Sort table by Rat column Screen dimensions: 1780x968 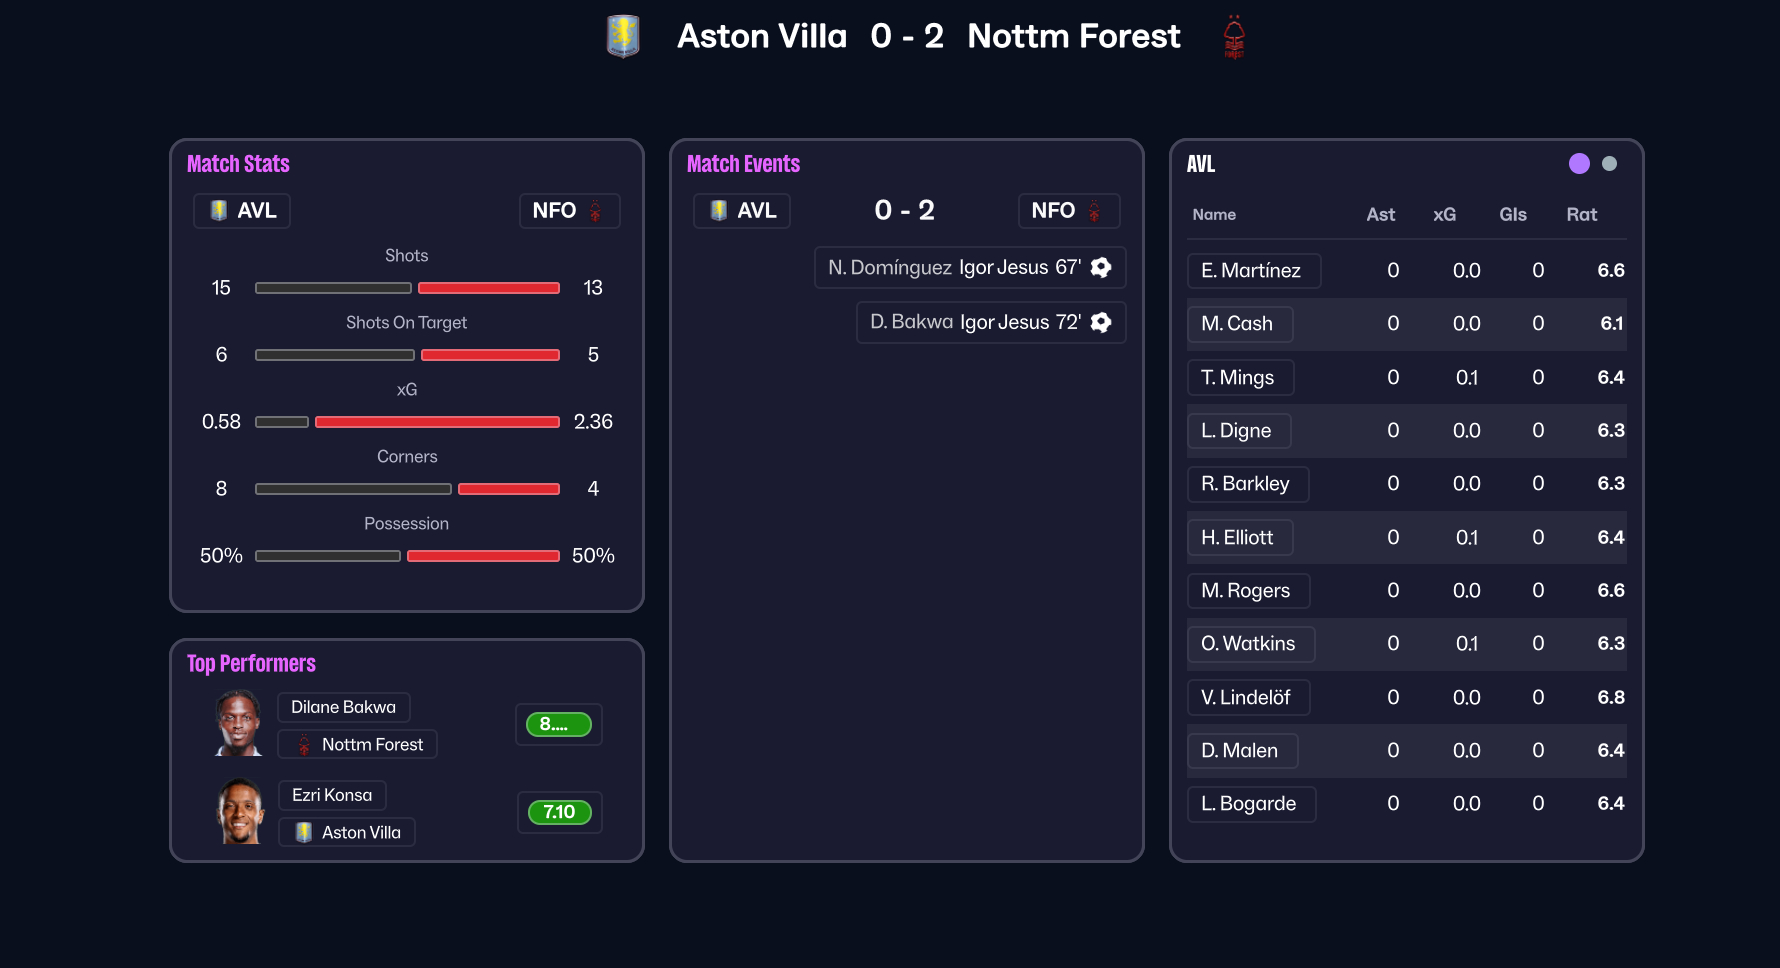[1581, 215]
